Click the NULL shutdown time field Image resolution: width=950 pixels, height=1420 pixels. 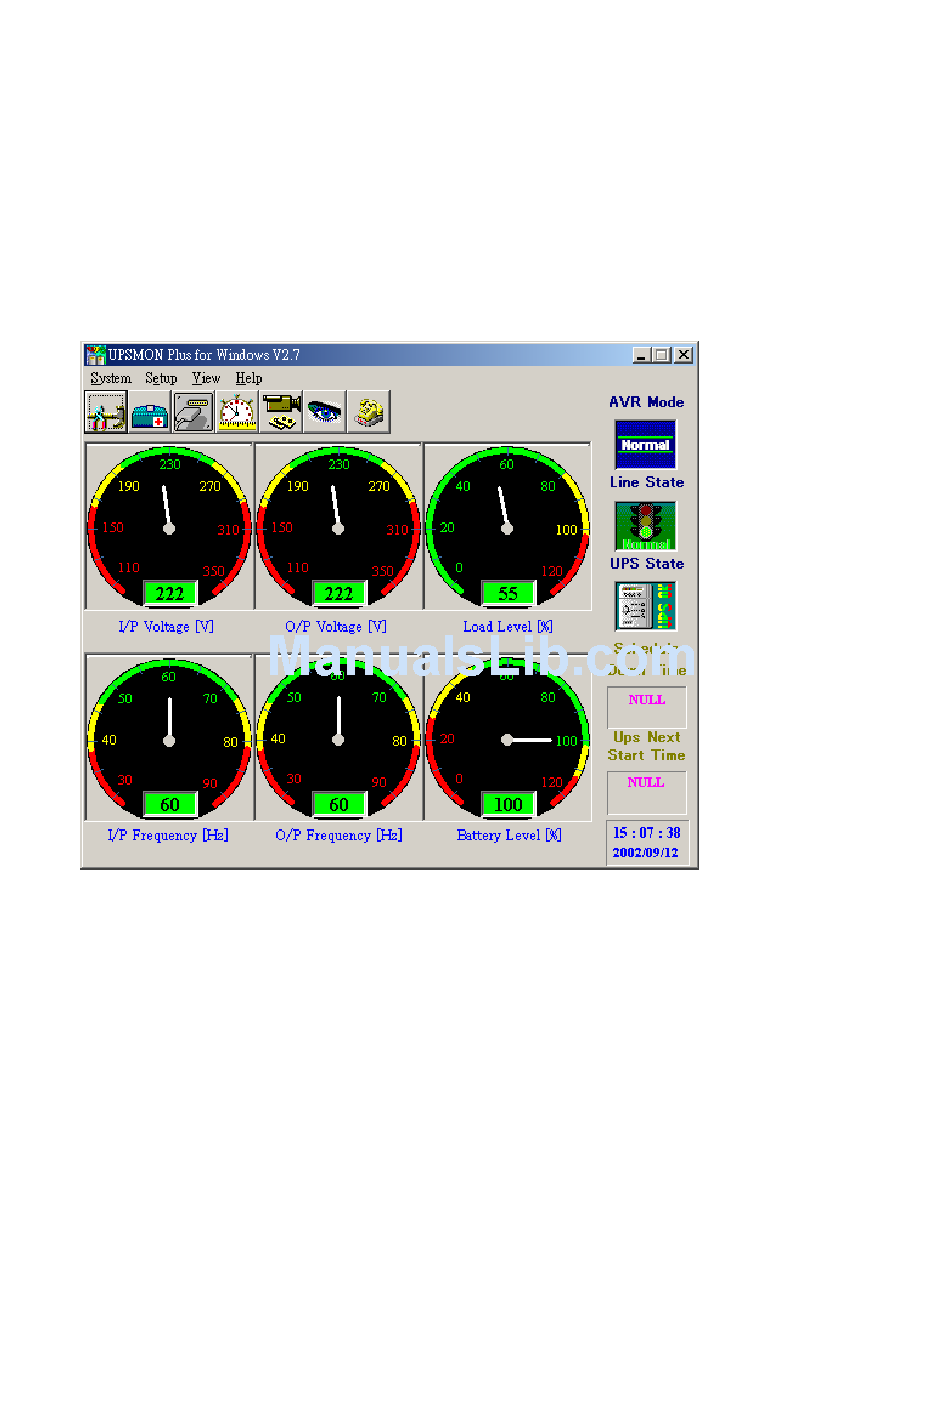[x=647, y=707]
